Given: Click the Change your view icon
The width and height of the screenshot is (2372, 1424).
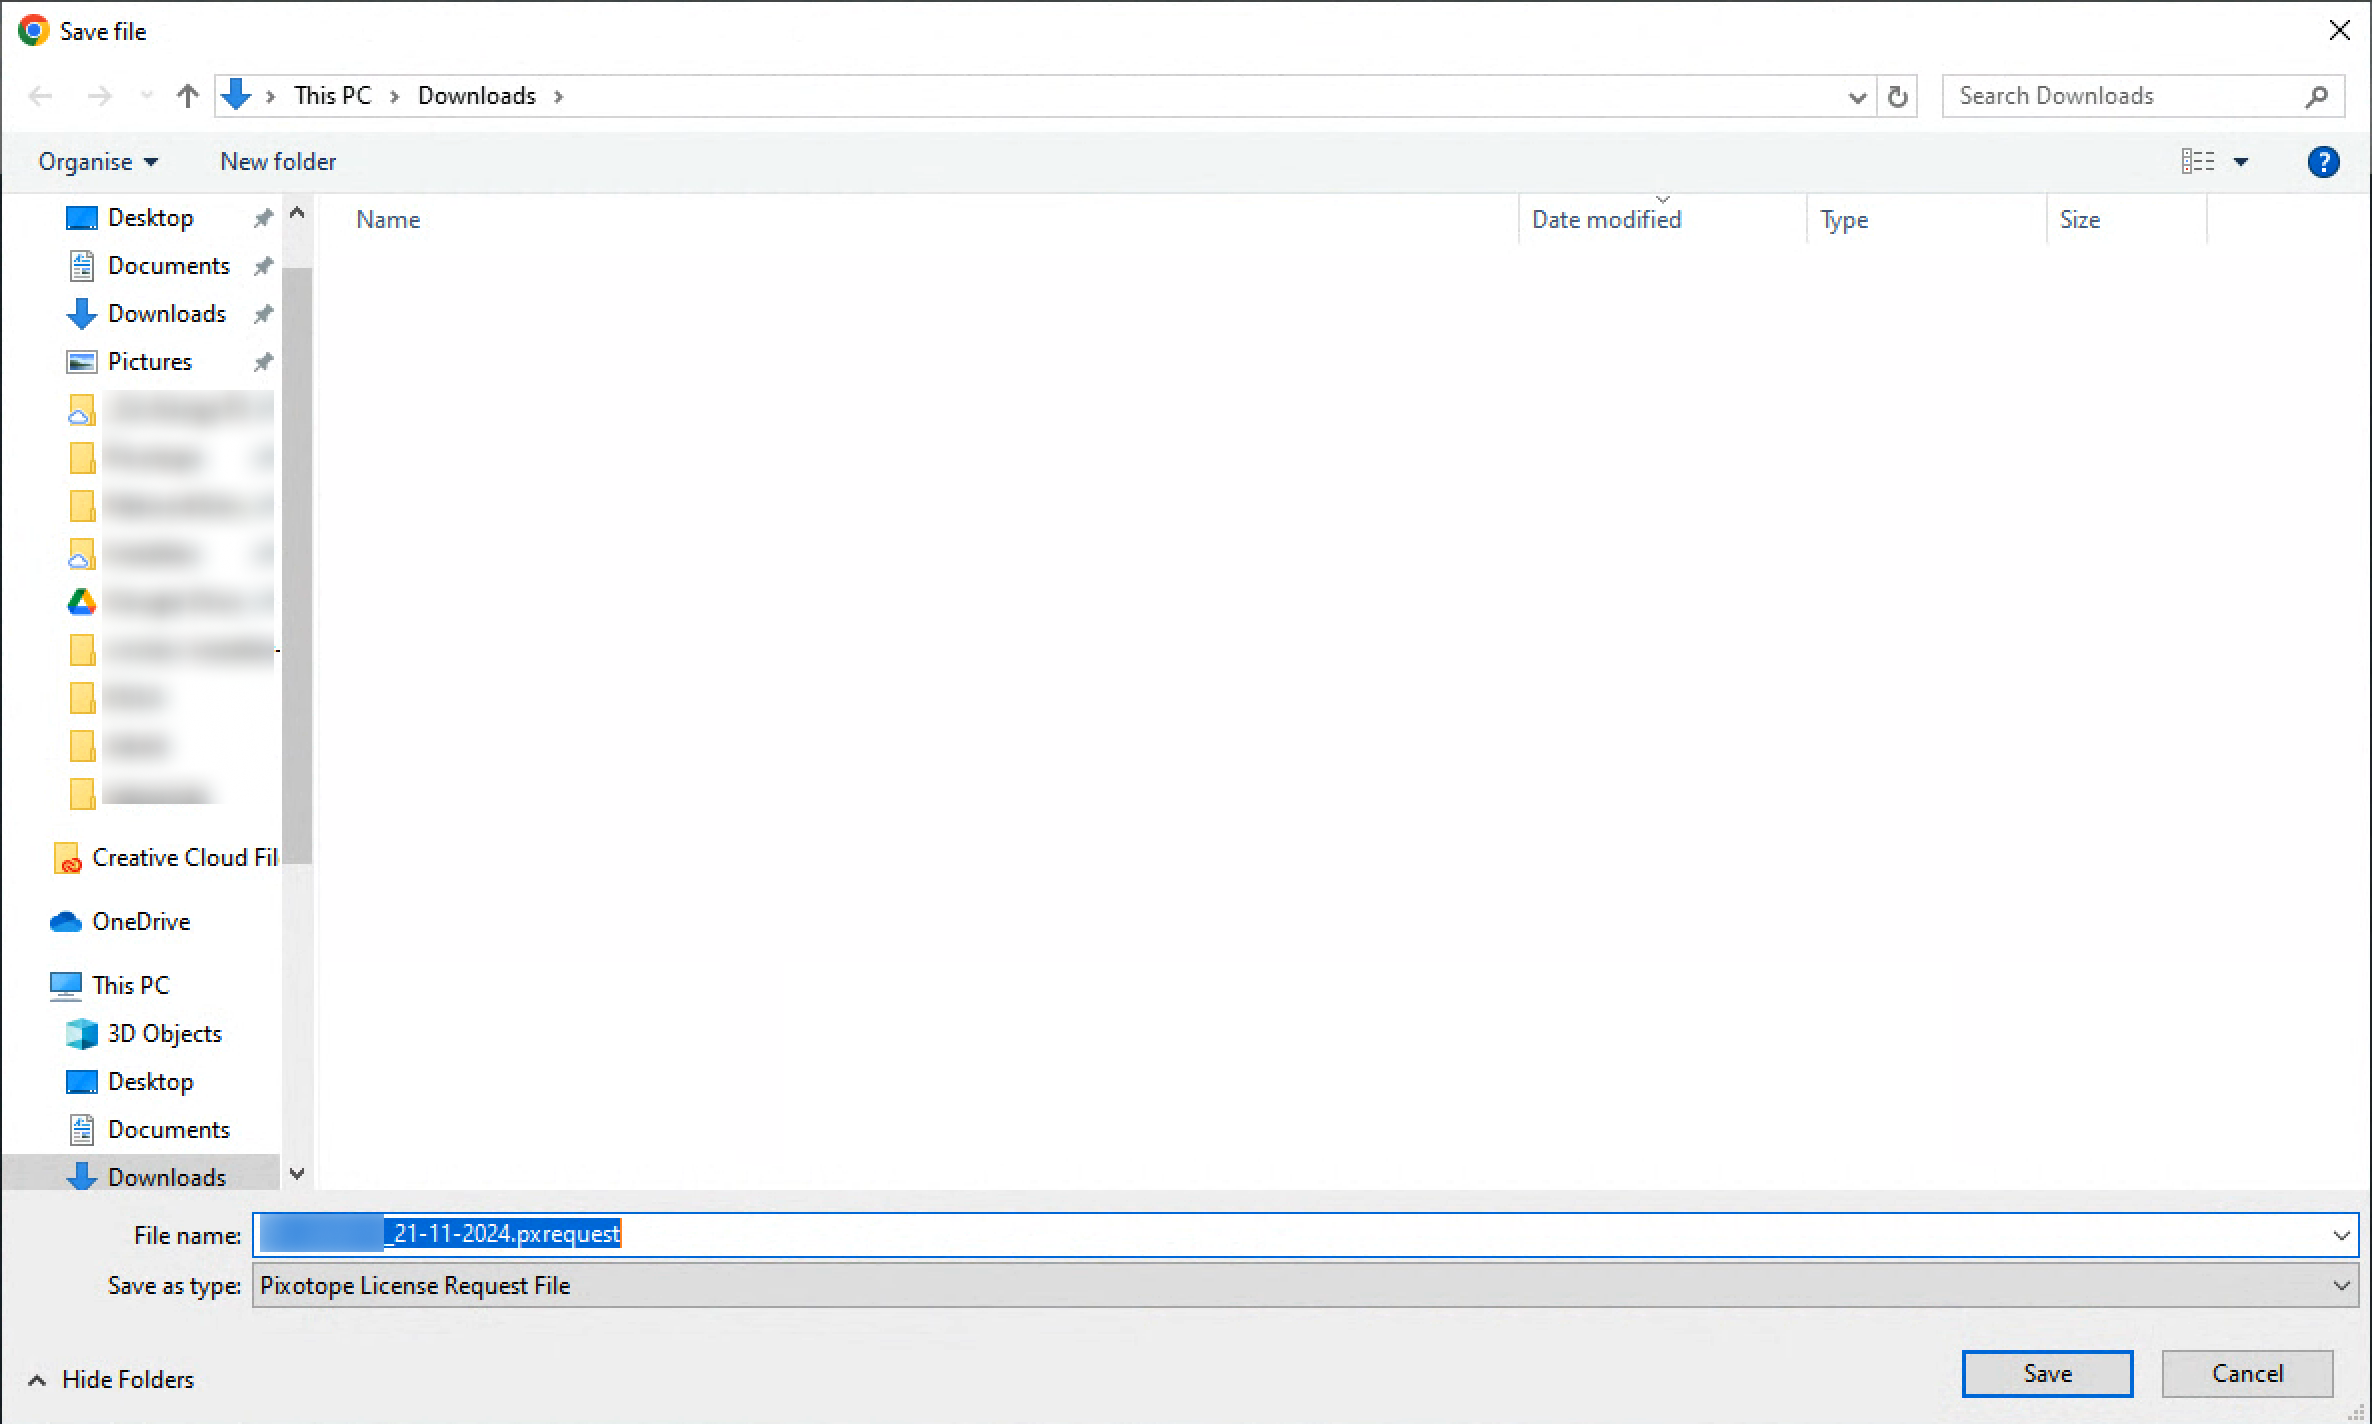Looking at the screenshot, I should pyautogui.click(x=2197, y=162).
